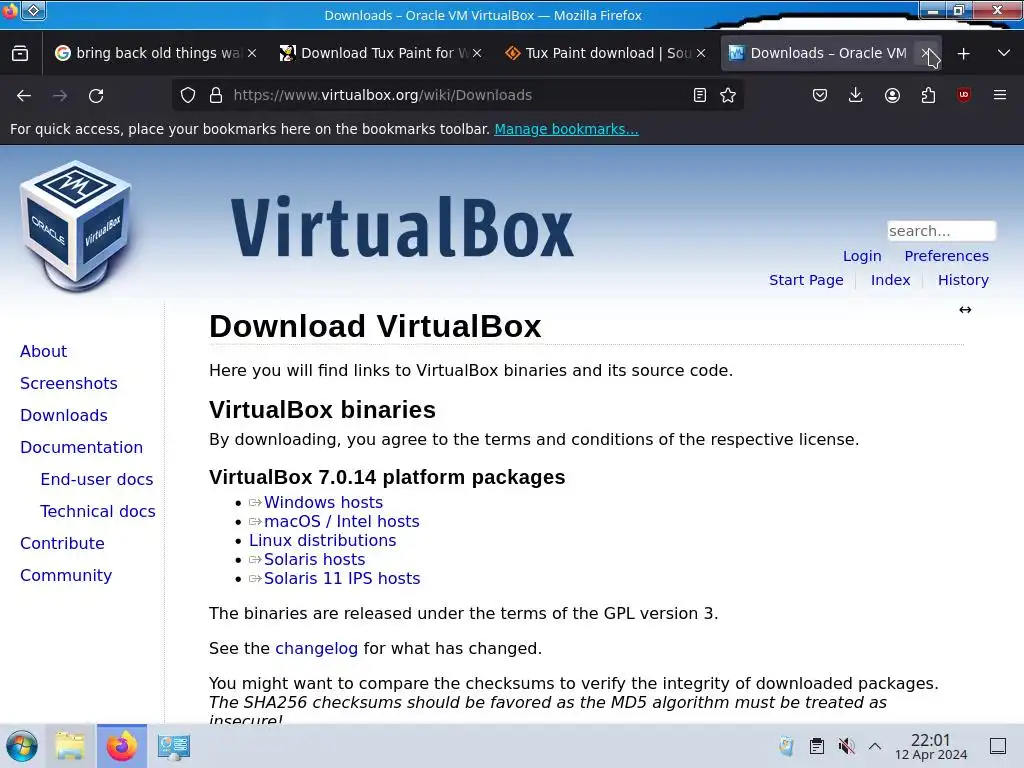Click the show desktop tray button
The image size is (1024, 768).
pyautogui.click(x=998, y=746)
